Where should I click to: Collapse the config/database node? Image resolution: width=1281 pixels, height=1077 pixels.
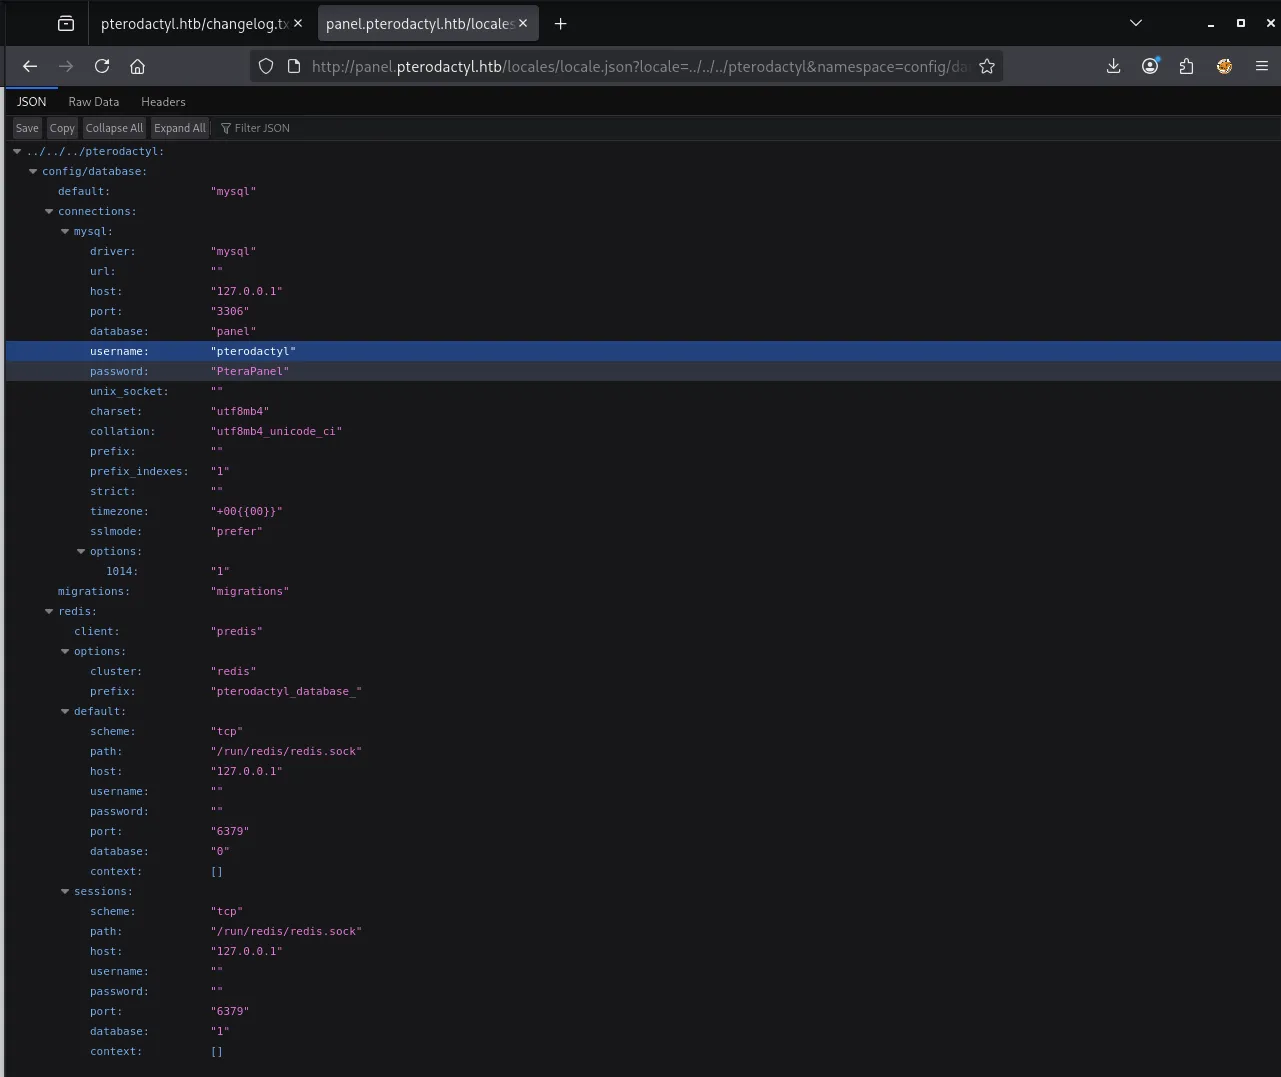[33, 171]
